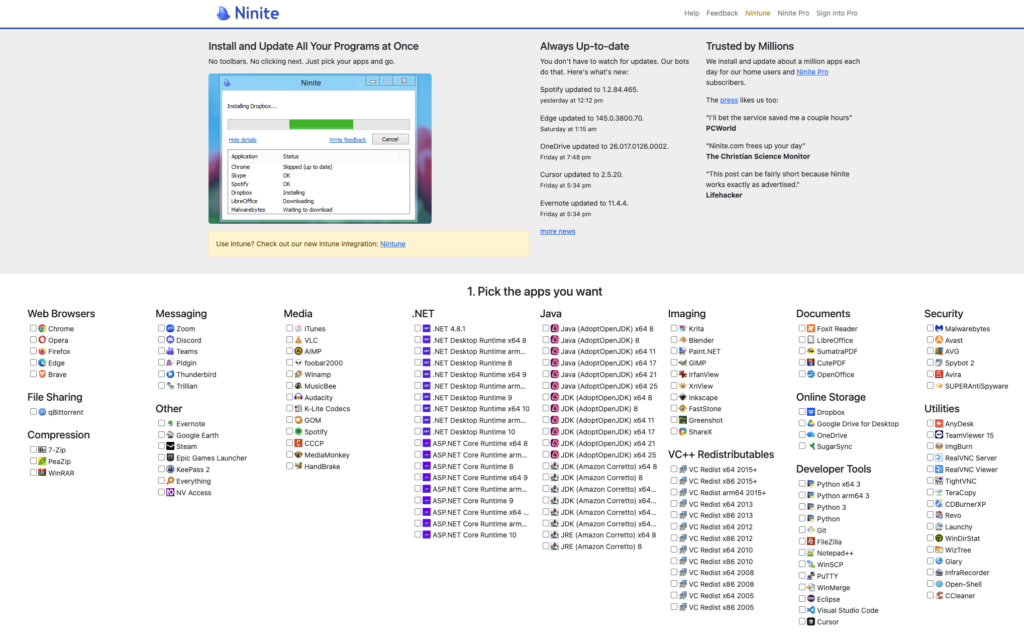Click the SUPERAntiSpyware label
The image size is (1024, 634).
[976, 386]
